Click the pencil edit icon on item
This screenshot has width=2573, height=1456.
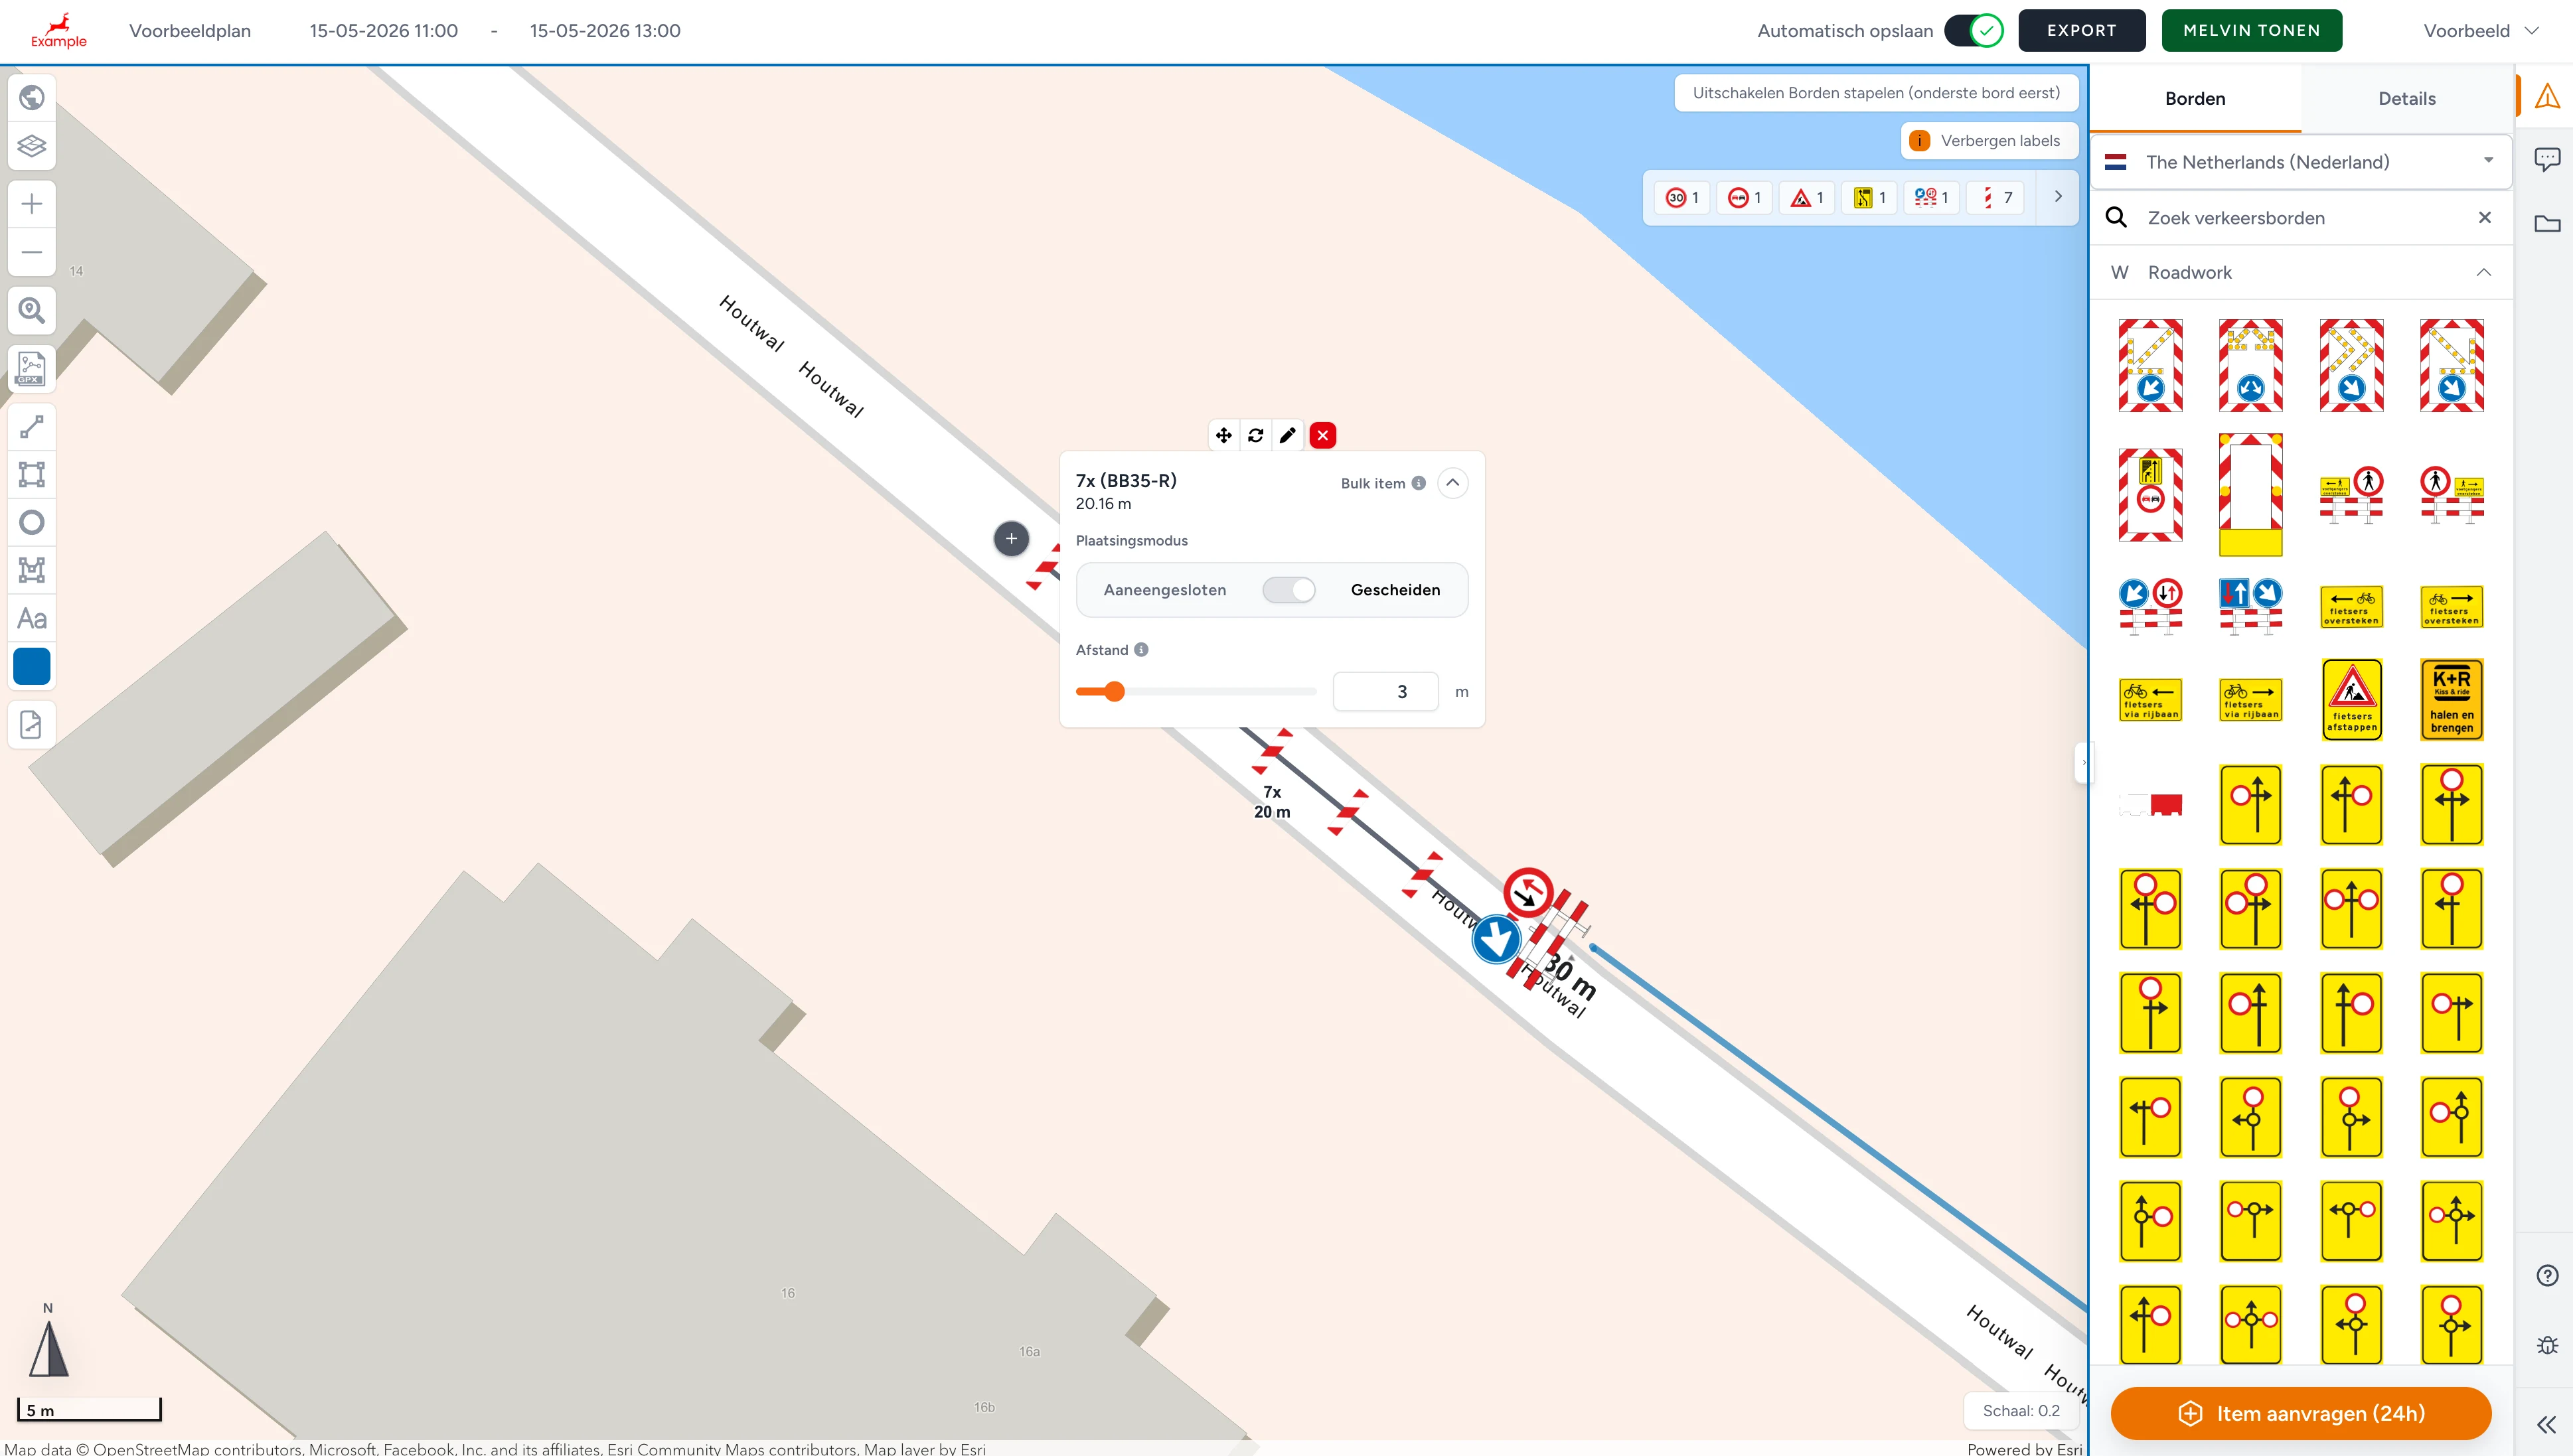pos(1288,435)
